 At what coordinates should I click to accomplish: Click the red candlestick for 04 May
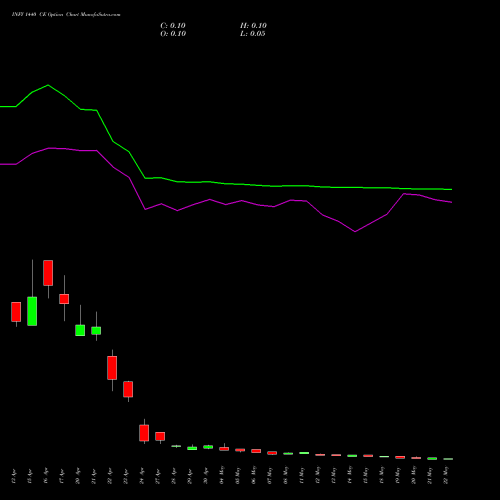point(224,449)
